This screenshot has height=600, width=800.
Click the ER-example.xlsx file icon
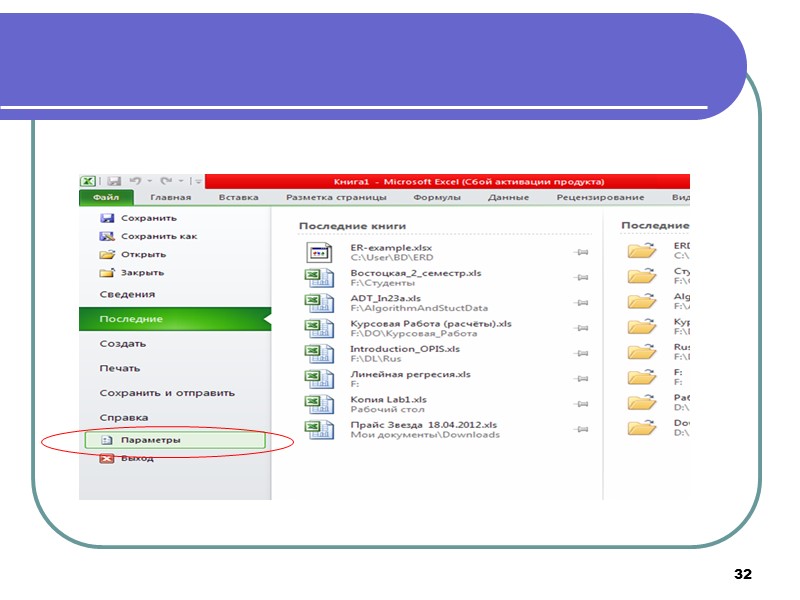319,253
